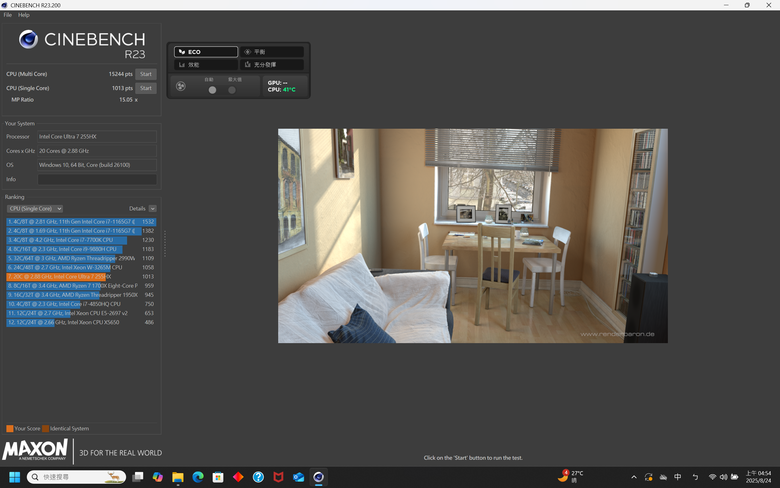
Task: Click the OS field 'Windows 10, 64 Bit'
Action: [x=97, y=165]
